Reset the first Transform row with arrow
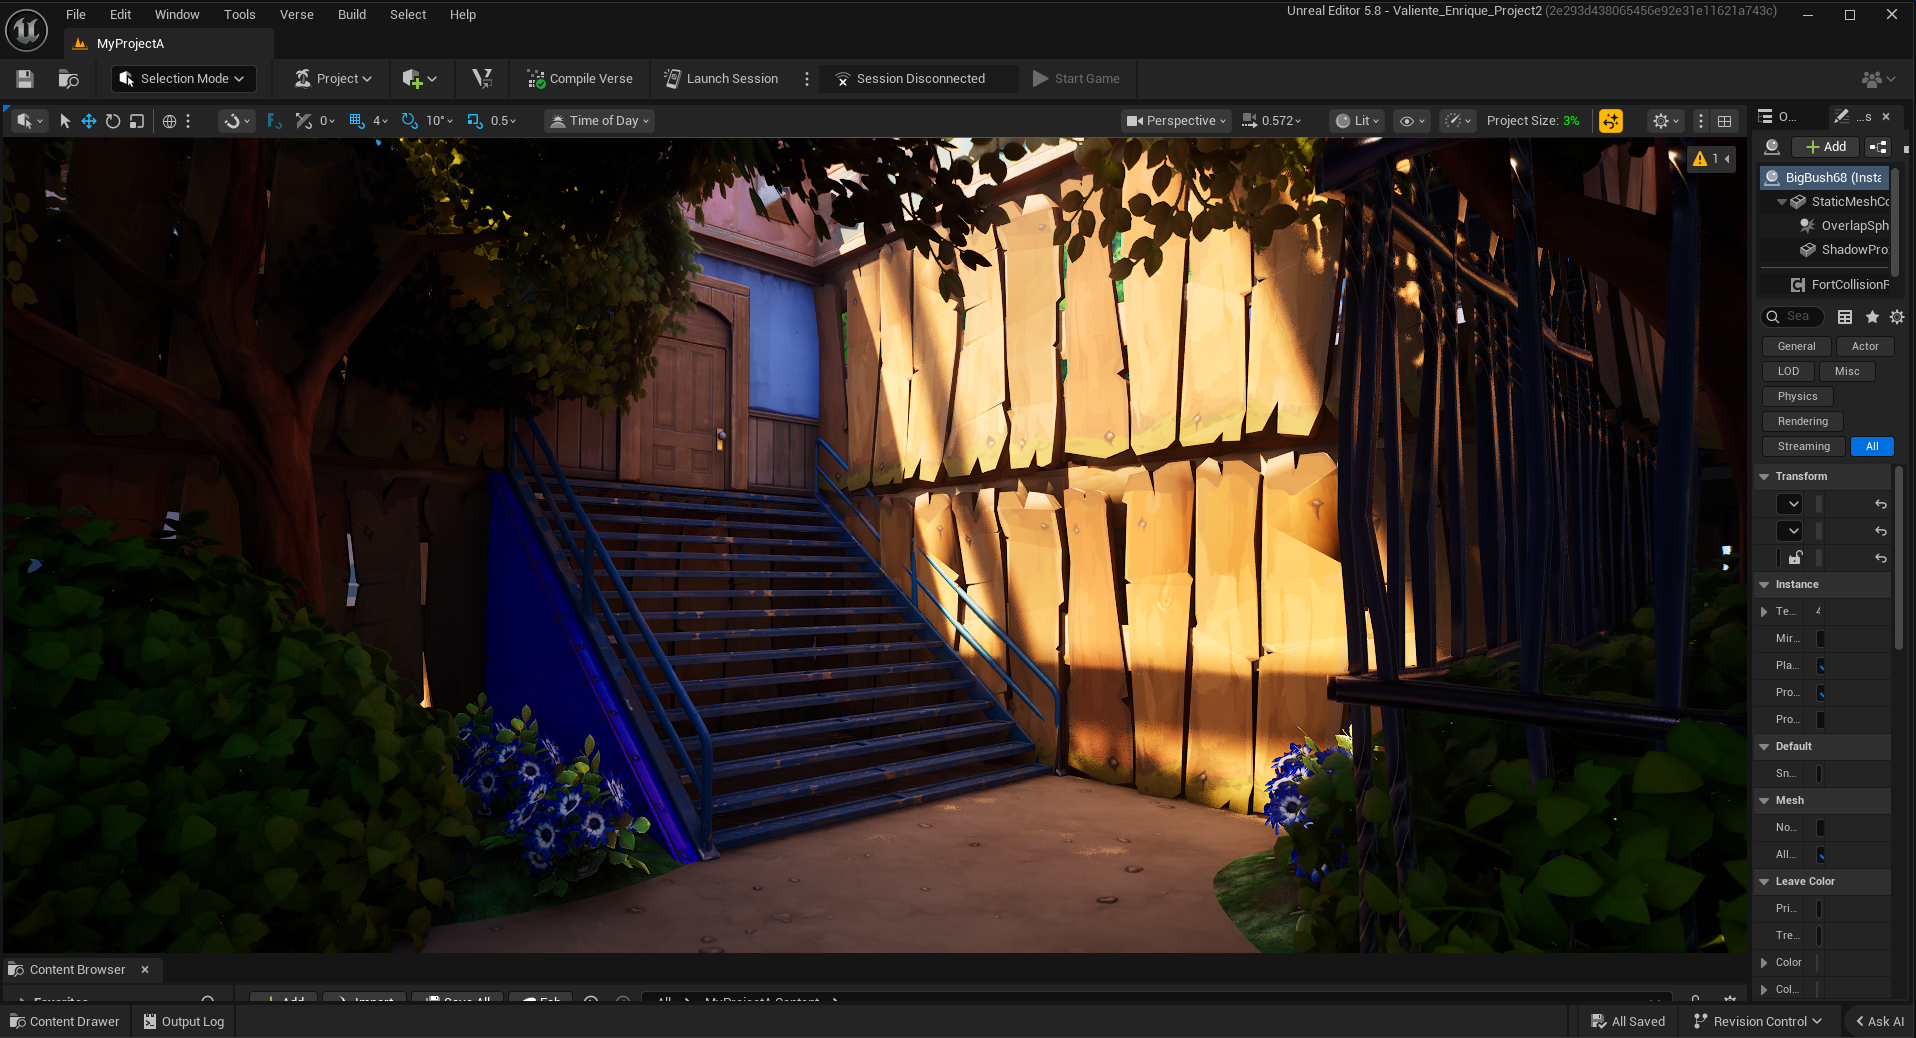The height and width of the screenshot is (1038, 1916). coord(1881,504)
